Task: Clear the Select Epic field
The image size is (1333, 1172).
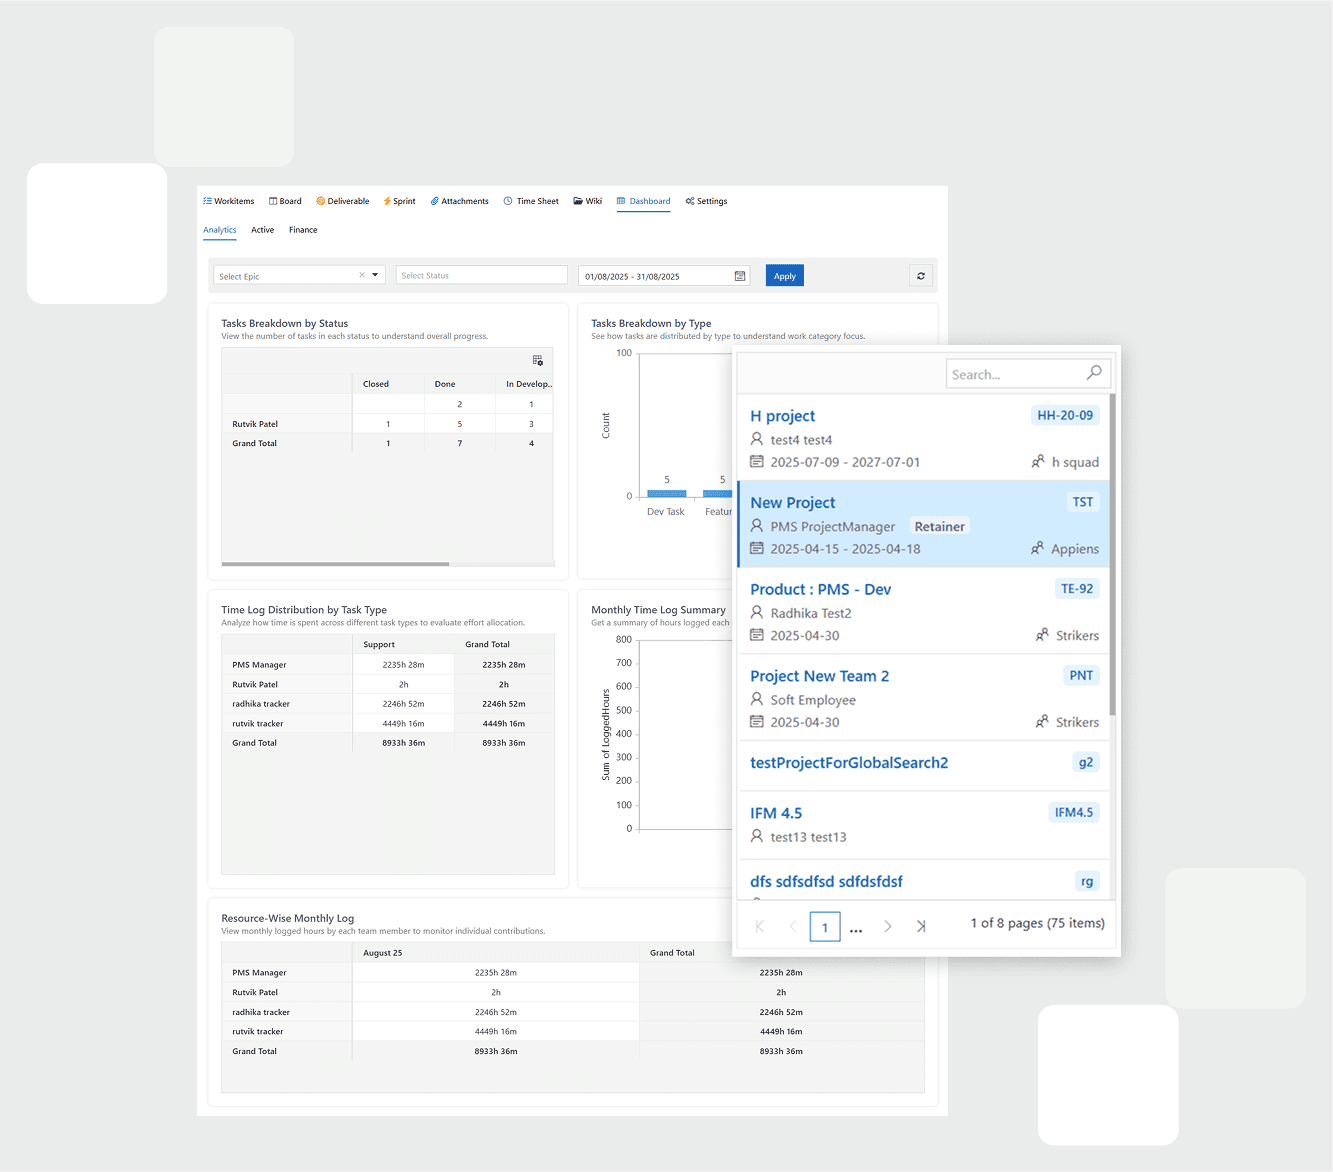Action: [x=362, y=275]
